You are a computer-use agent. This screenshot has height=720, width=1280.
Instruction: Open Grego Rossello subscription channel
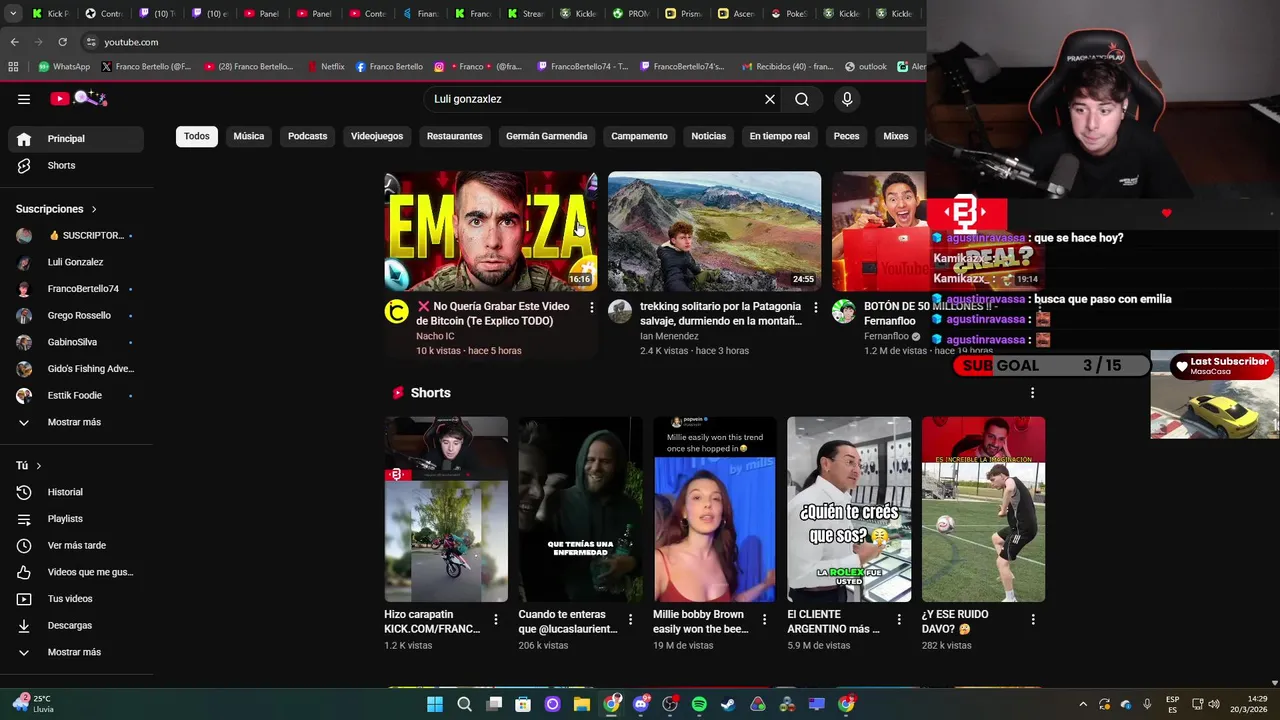click(x=76, y=315)
